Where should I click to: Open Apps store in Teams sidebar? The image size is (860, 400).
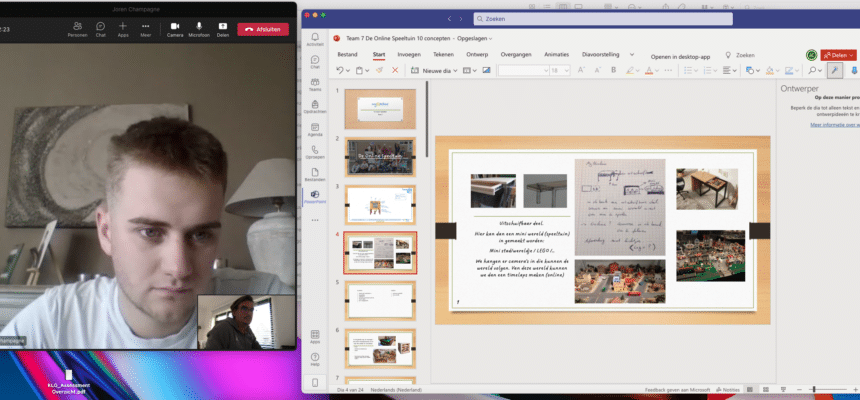(315, 336)
